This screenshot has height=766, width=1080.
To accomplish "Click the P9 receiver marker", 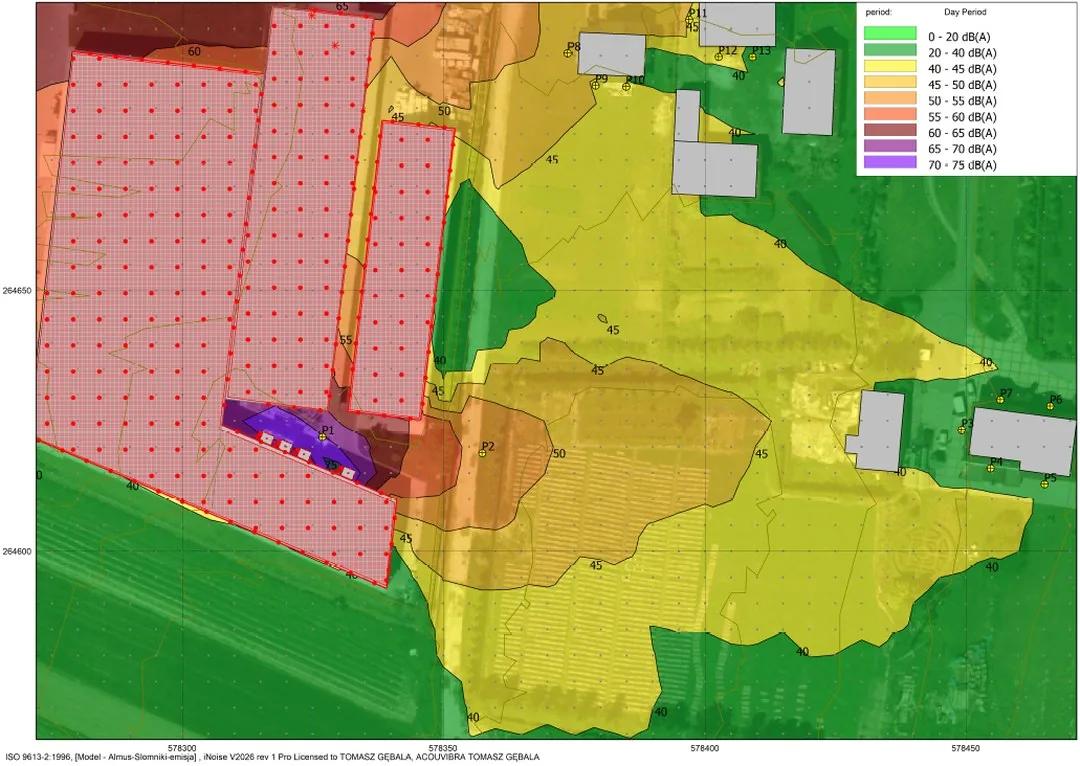I will 596,85.
